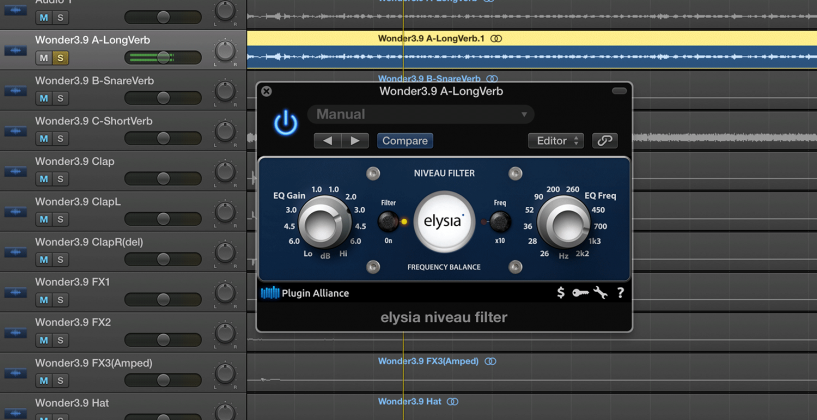Mute the Wonder3.9 Clap track
The height and width of the screenshot is (420, 817).
[x=44, y=179]
